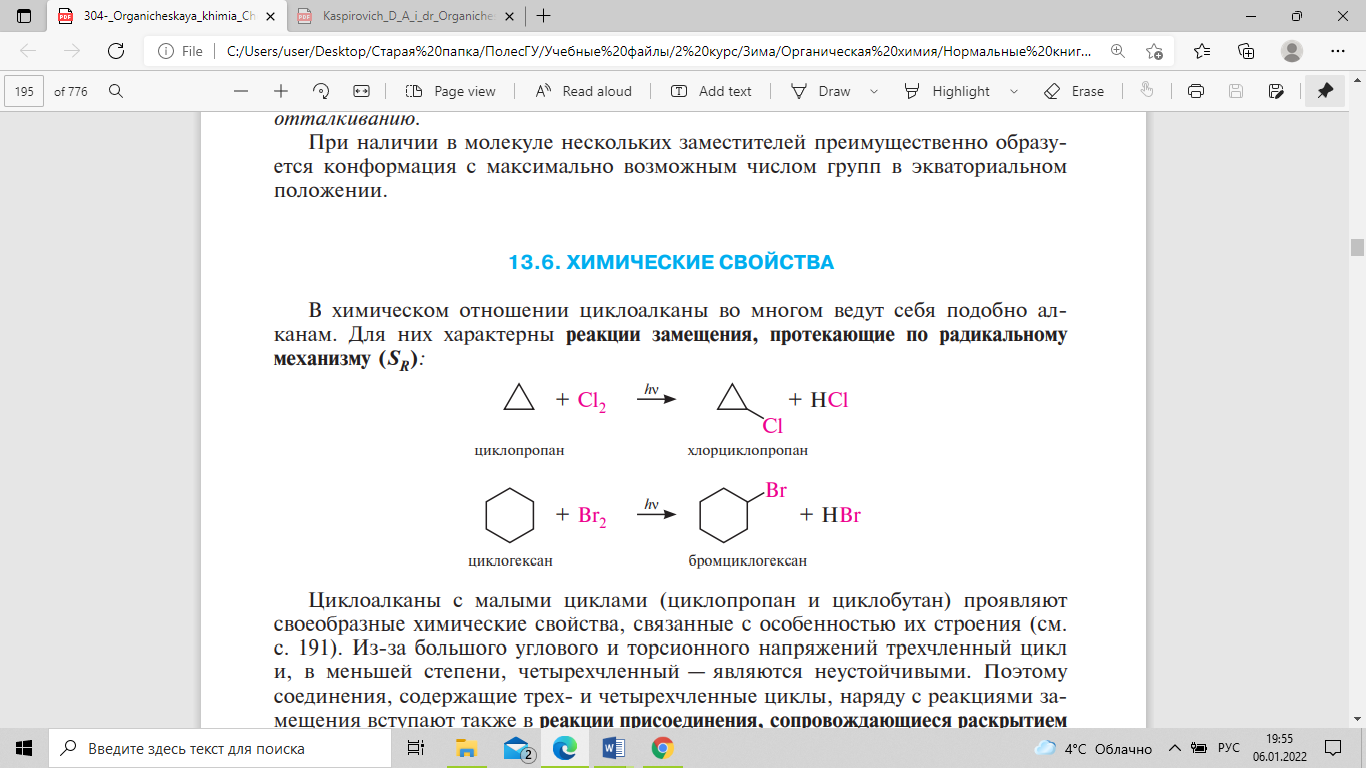Image resolution: width=1366 pixels, height=768 pixels.
Task: Click the taskbar search box
Action: tap(220, 748)
